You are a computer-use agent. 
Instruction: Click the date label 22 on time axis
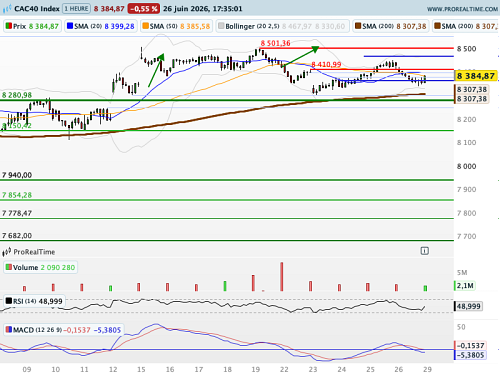tap(284, 369)
